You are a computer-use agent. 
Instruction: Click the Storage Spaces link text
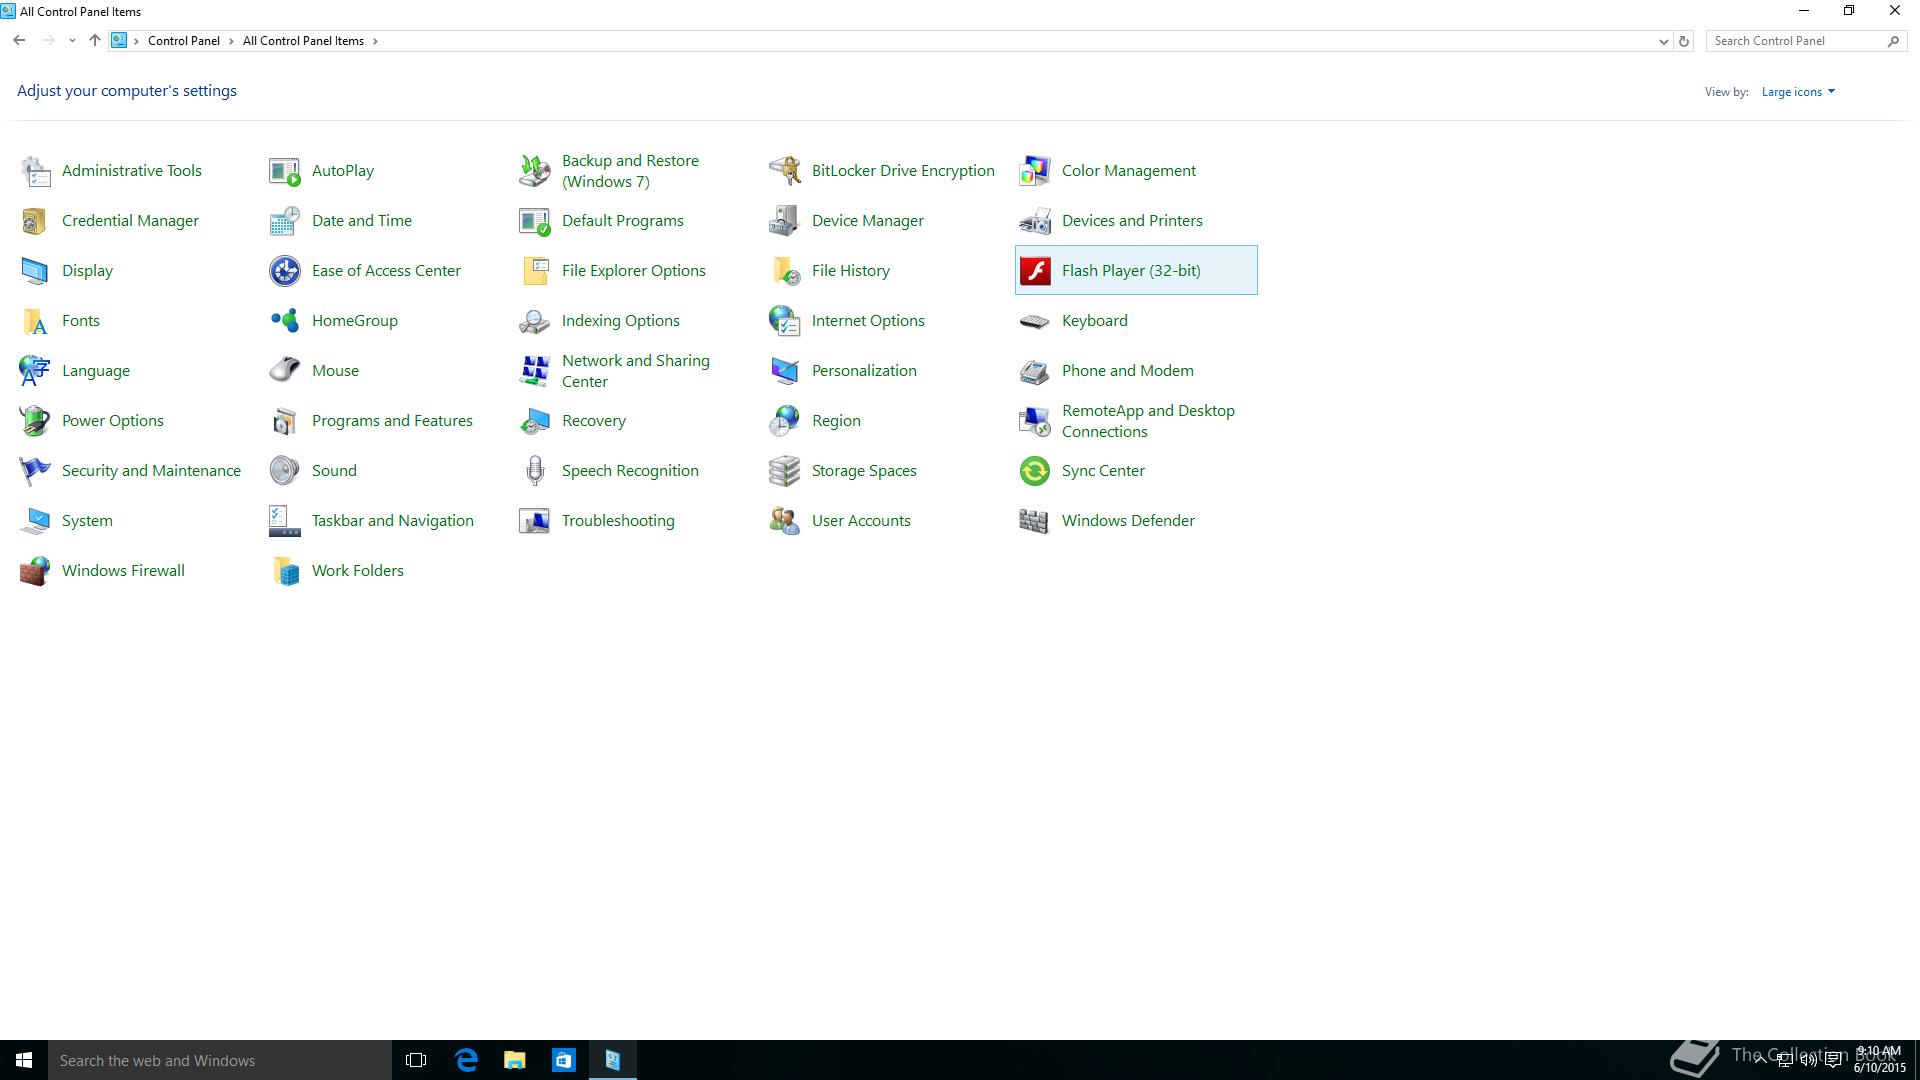pyautogui.click(x=864, y=471)
